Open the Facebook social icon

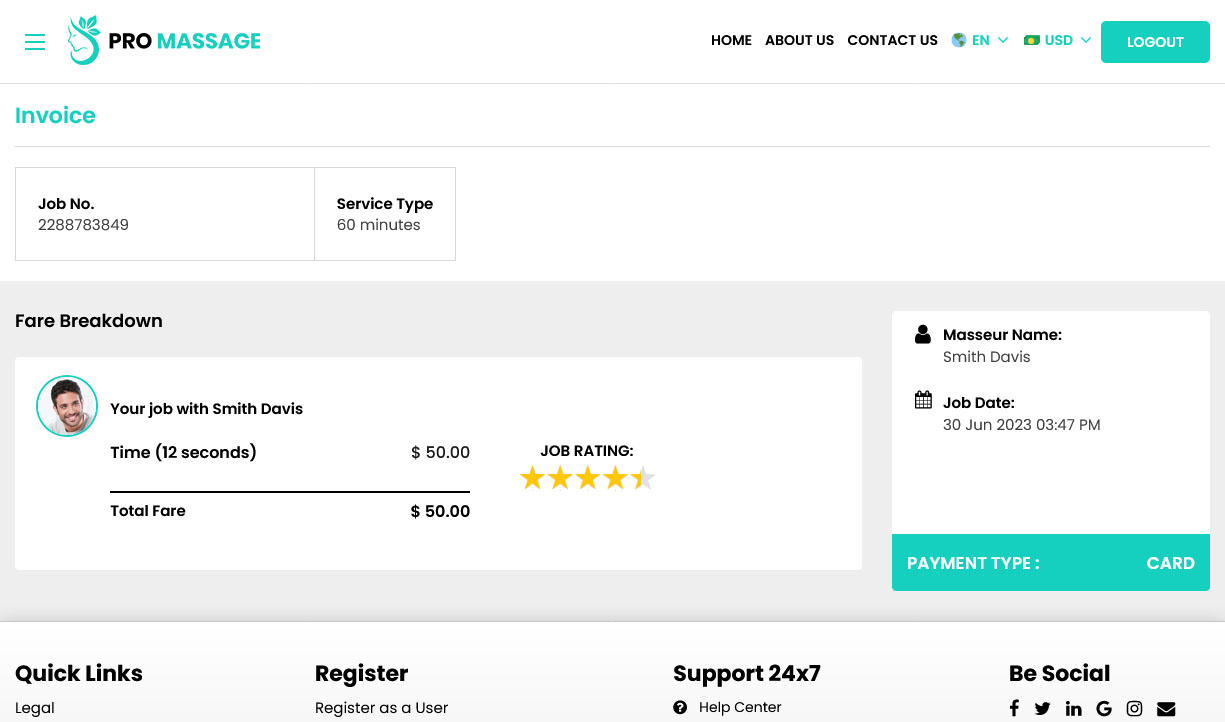[x=1014, y=708]
